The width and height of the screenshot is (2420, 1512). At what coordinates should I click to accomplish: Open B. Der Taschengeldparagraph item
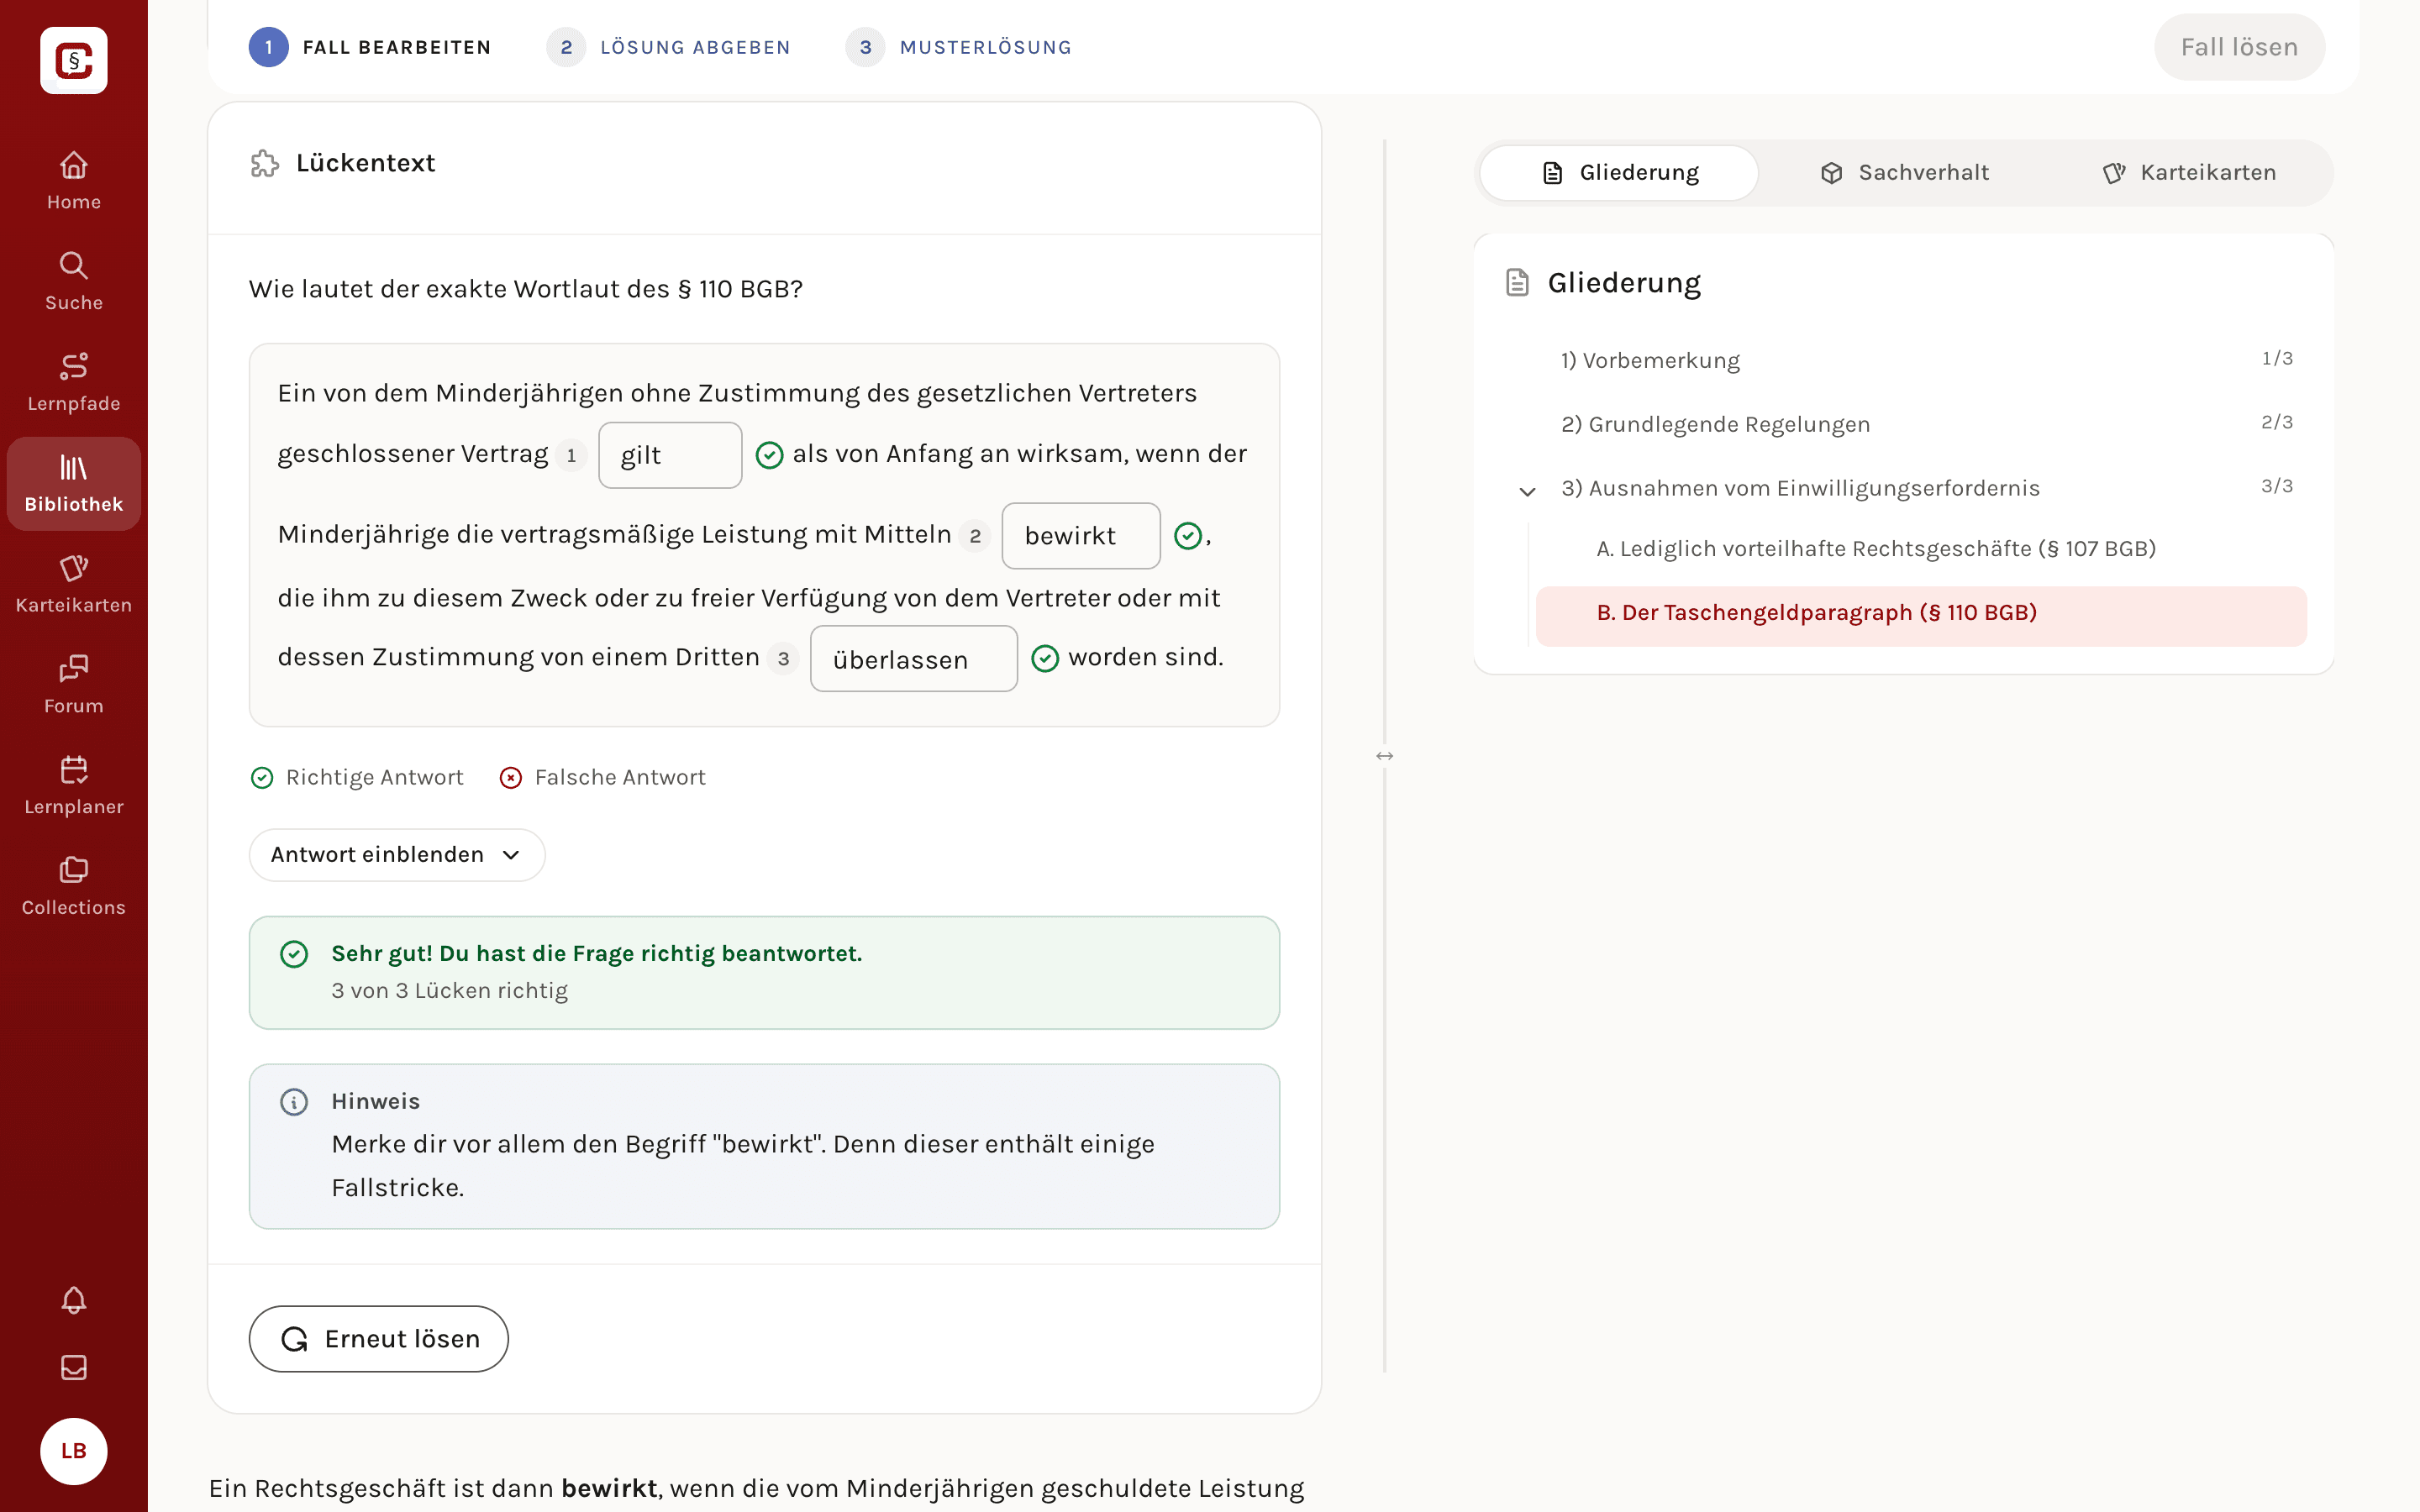[1921, 616]
